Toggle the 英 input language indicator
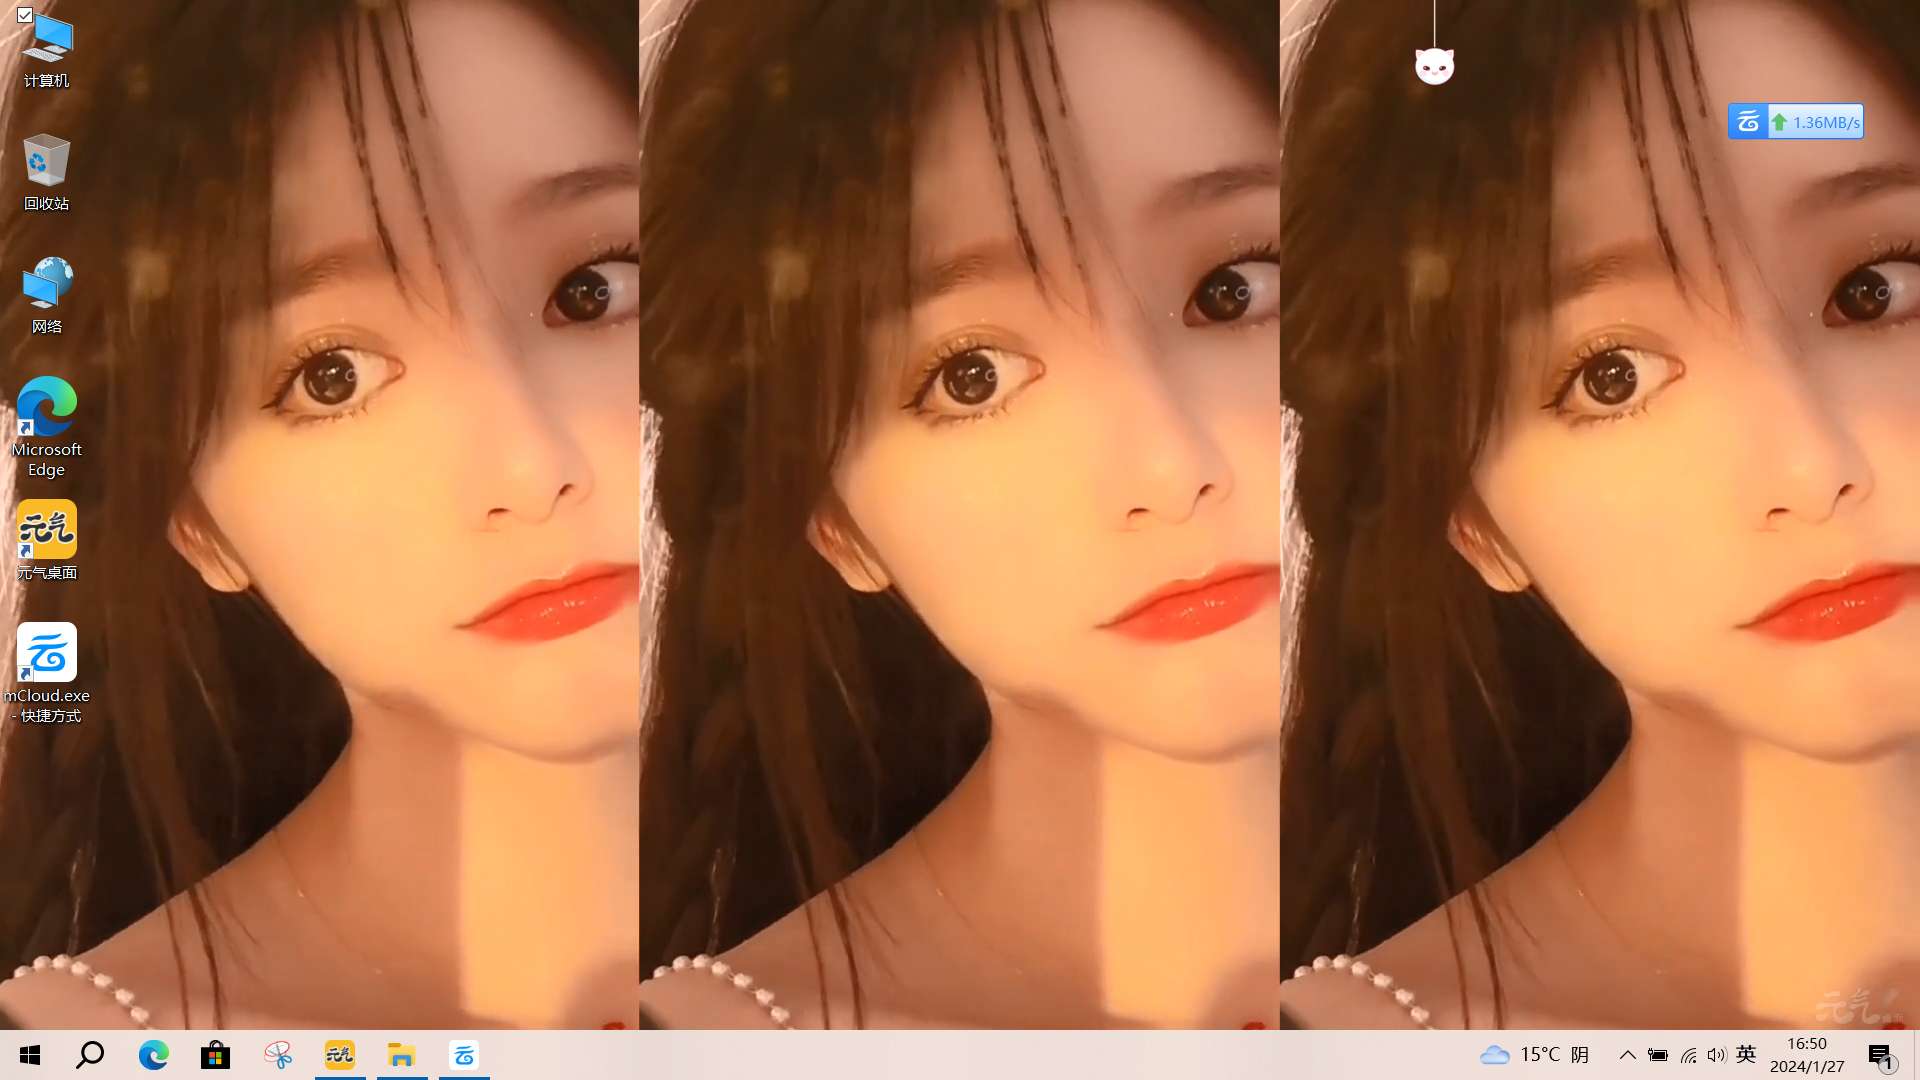This screenshot has height=1080, width=1920. point(1746,1054)
